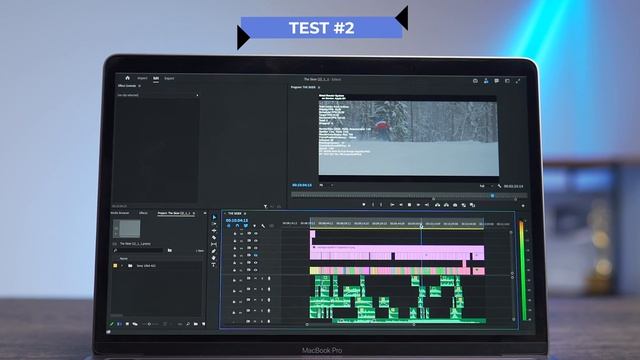Screen dimensions: 640x360
Task: Switch project panel to Icon View
Action: (x=127, y=324)
